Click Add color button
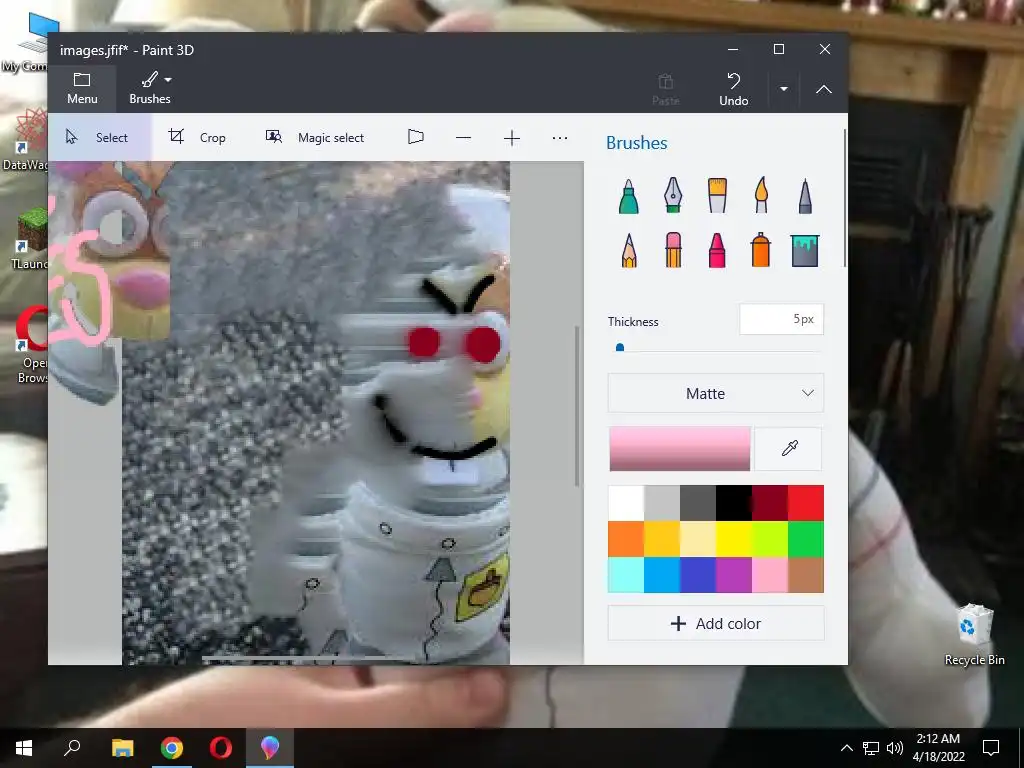This screenshot has height=768, width=1024. [716, 624]
